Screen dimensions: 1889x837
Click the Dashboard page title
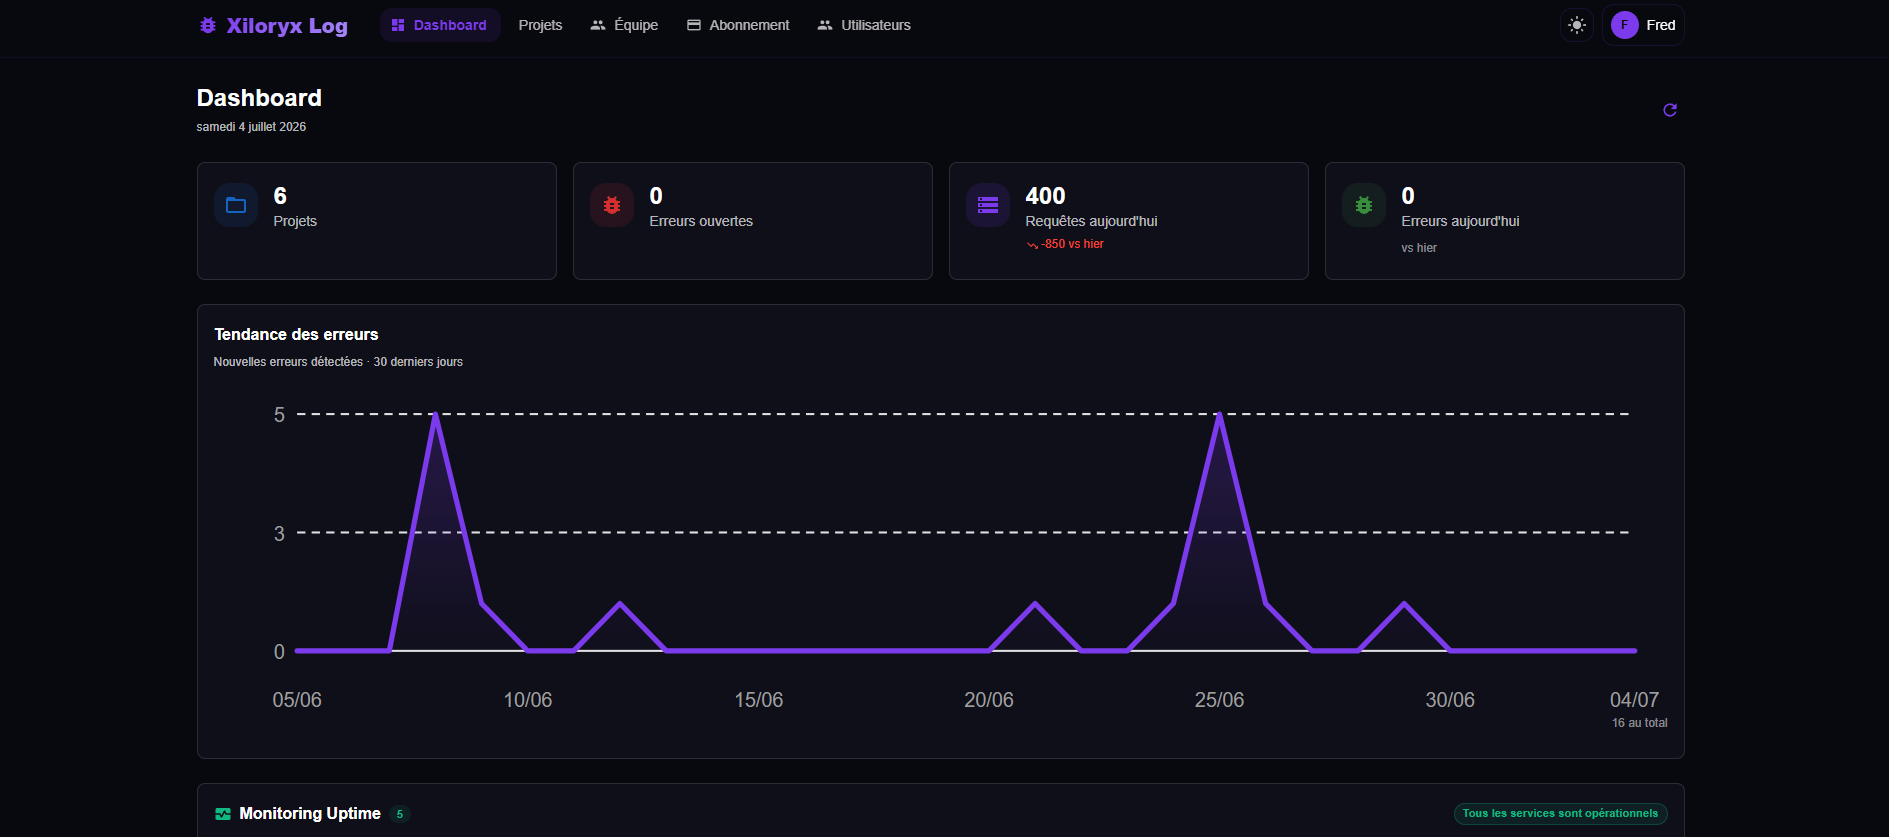(x=259, y=98)
